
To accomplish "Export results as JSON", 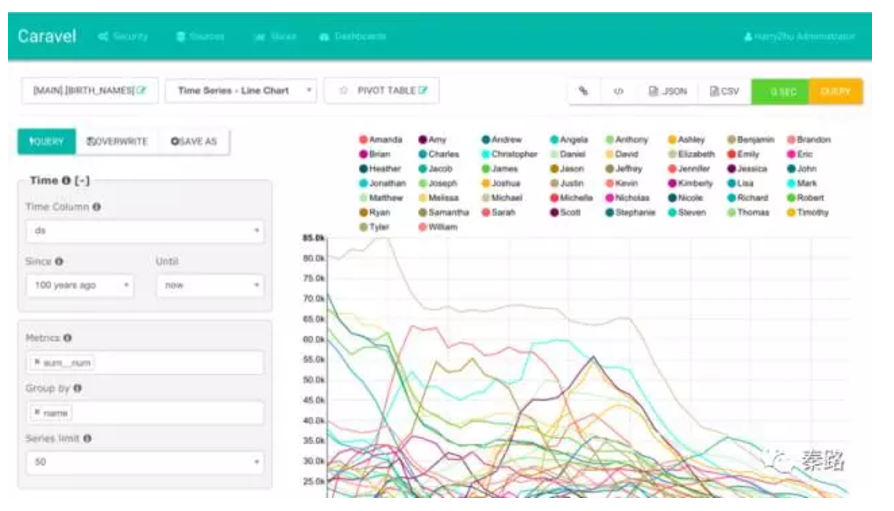I will pos(668,91).
